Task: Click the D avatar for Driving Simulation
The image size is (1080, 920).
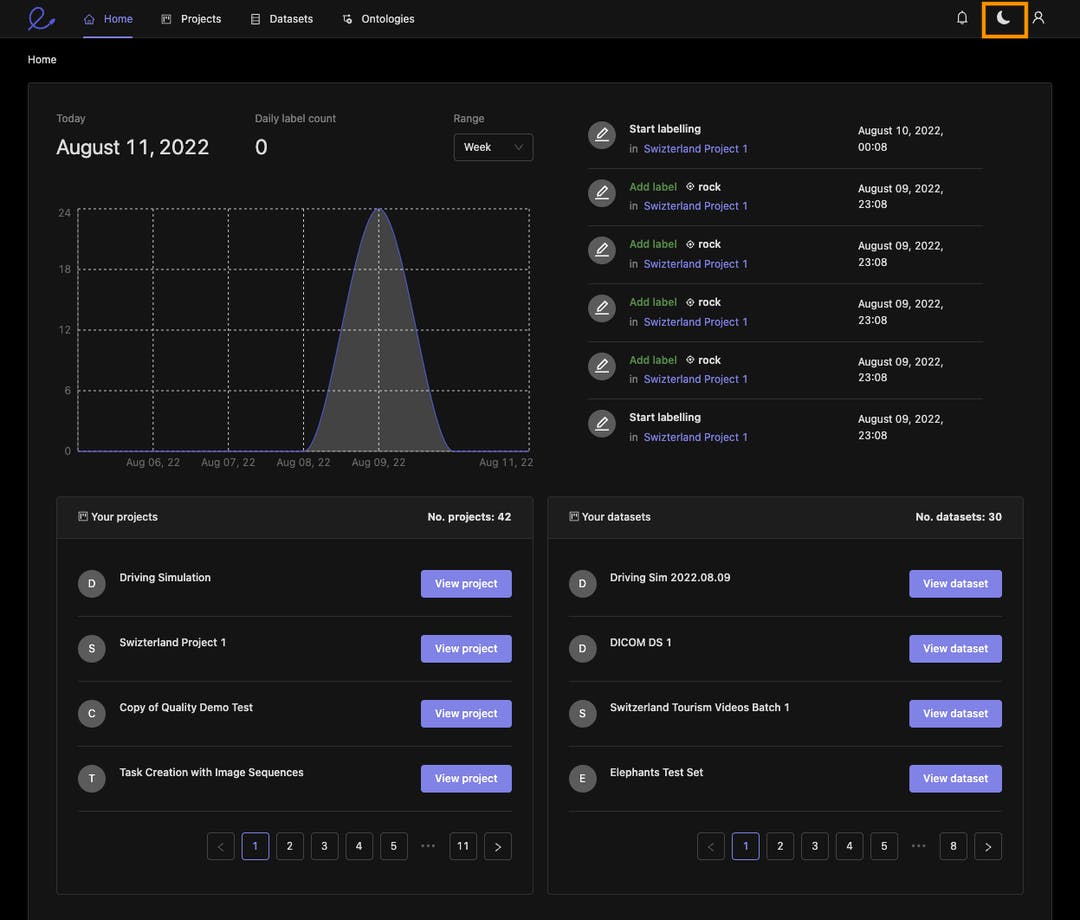Action: pyautogui.click(x=92, y=584)
